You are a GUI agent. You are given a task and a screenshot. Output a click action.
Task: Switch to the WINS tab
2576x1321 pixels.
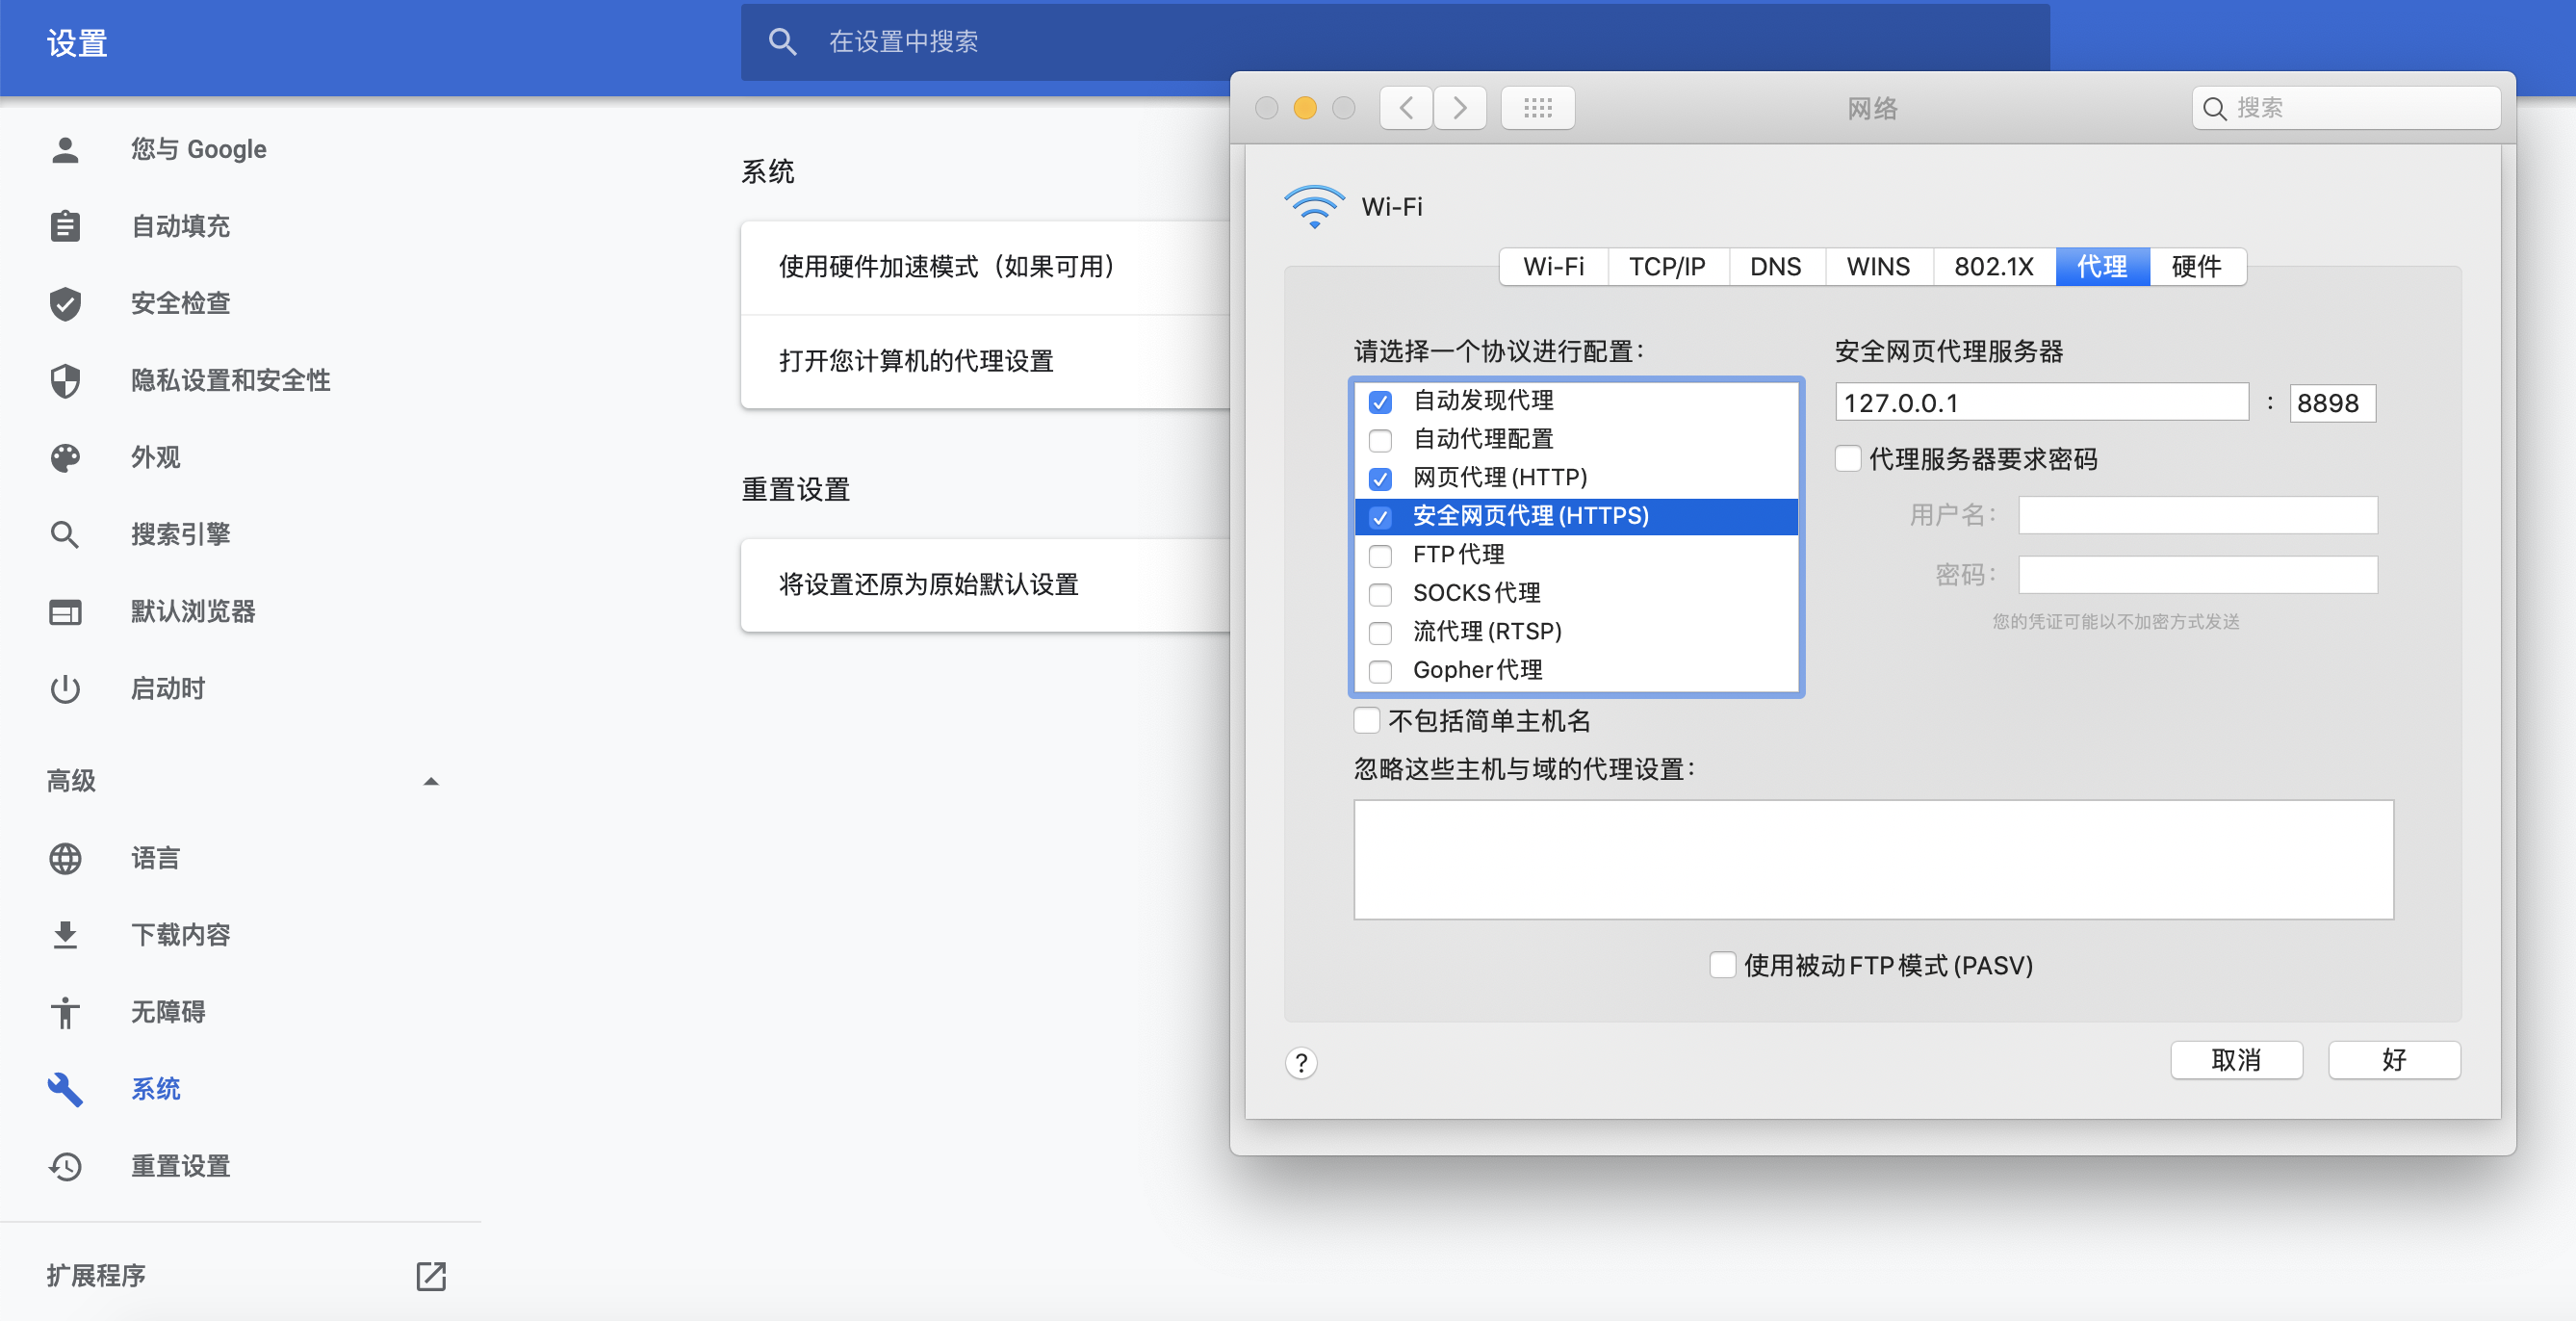[x=1879, y=267]
